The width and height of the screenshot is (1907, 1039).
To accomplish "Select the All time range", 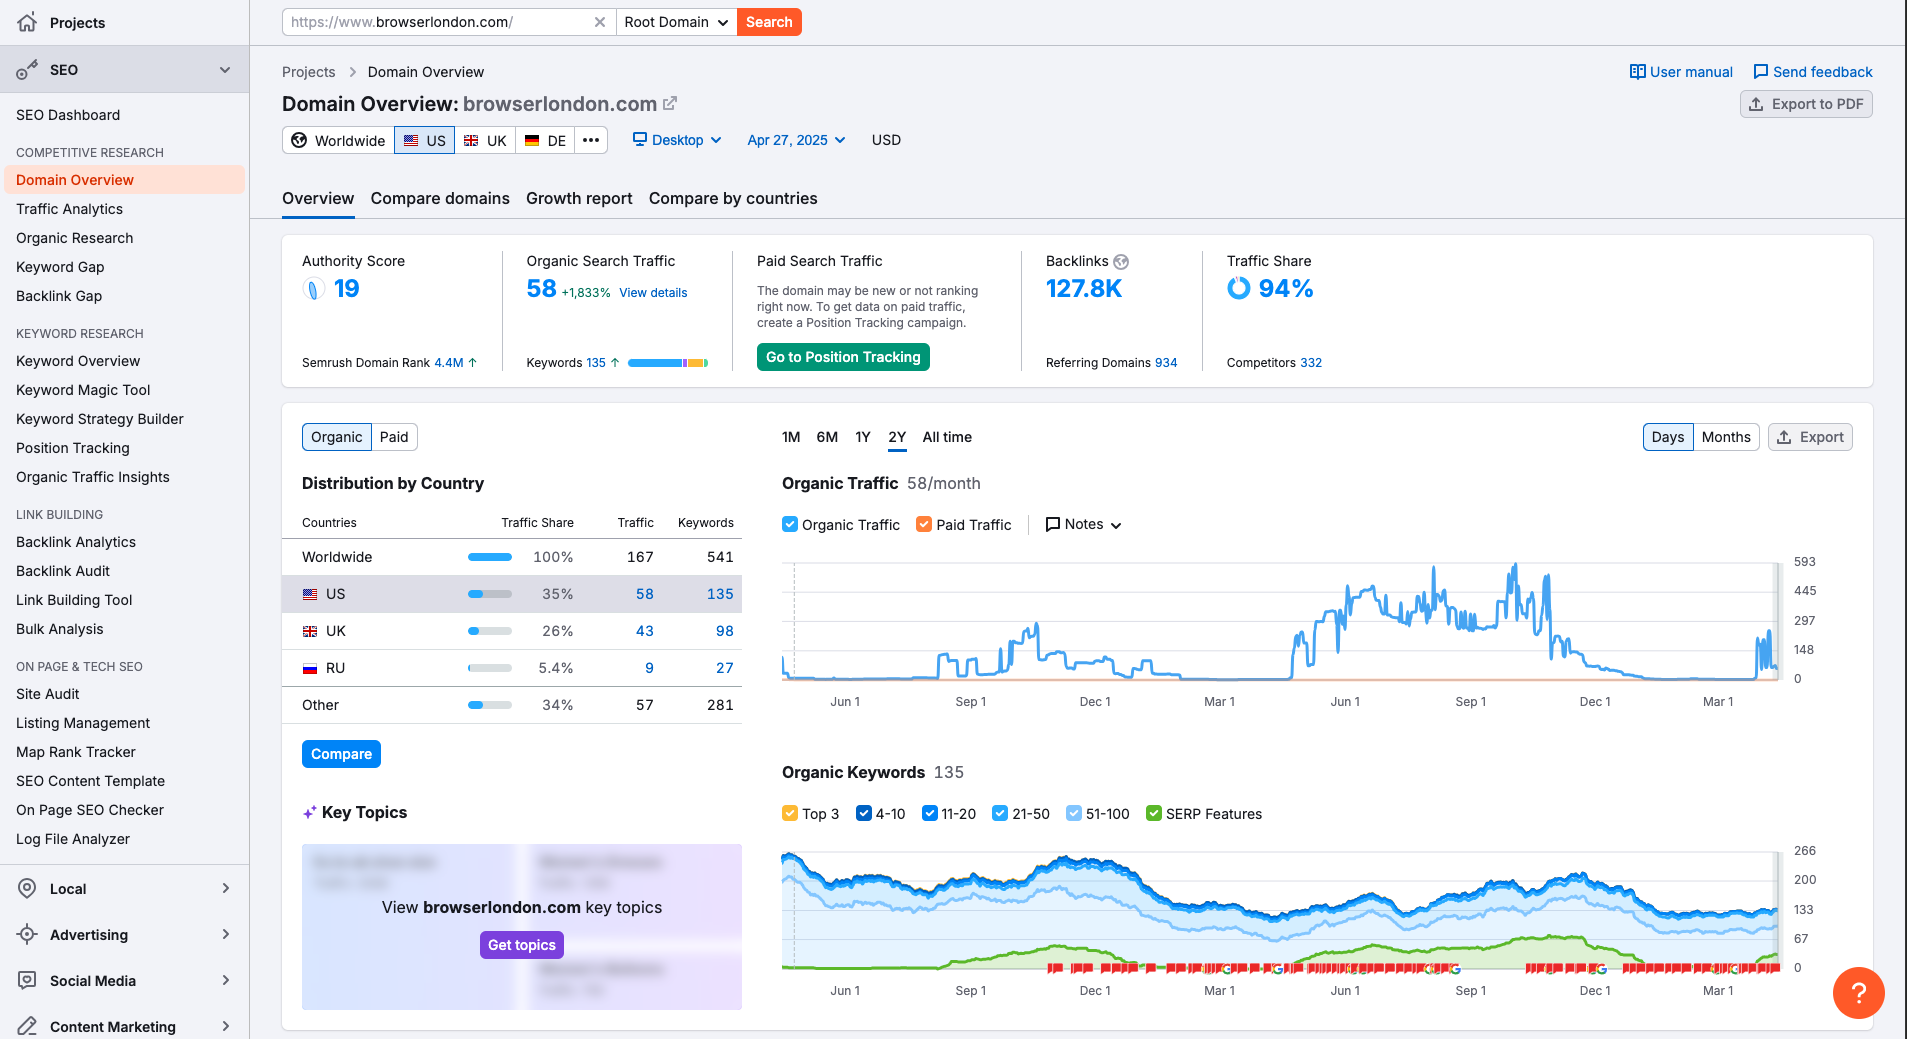I will (947, 437).
